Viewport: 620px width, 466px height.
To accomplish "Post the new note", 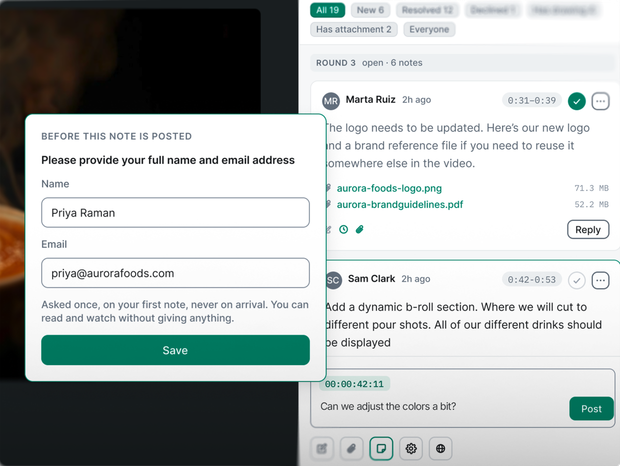I will (x=591, y=409).
